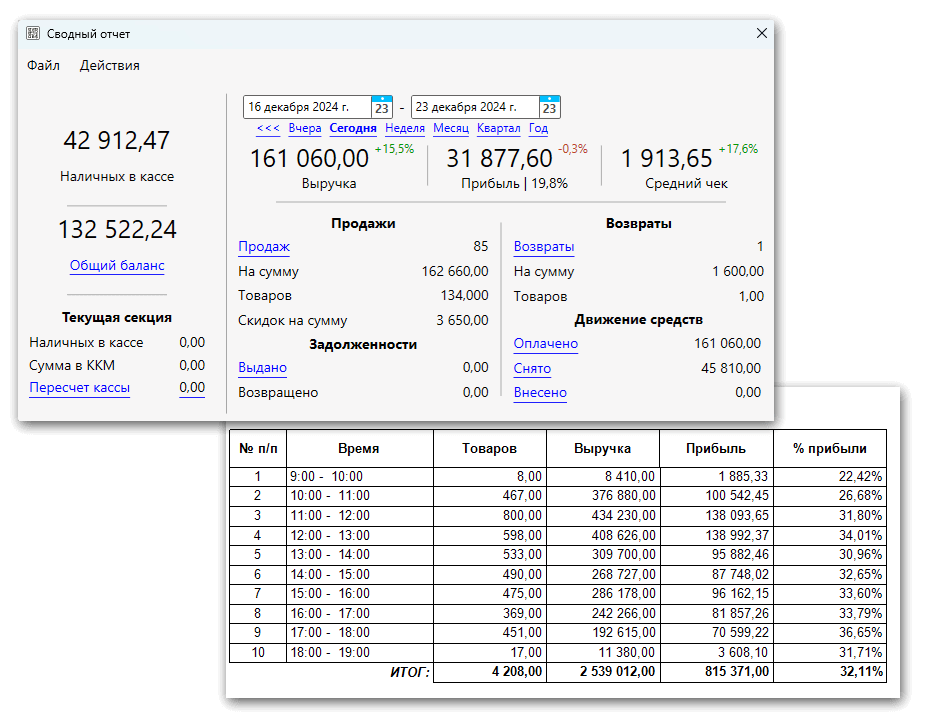Click the start date field 16 декабря 2024
Viewport: 926px width, 728px height.
(x=306, y=107)
